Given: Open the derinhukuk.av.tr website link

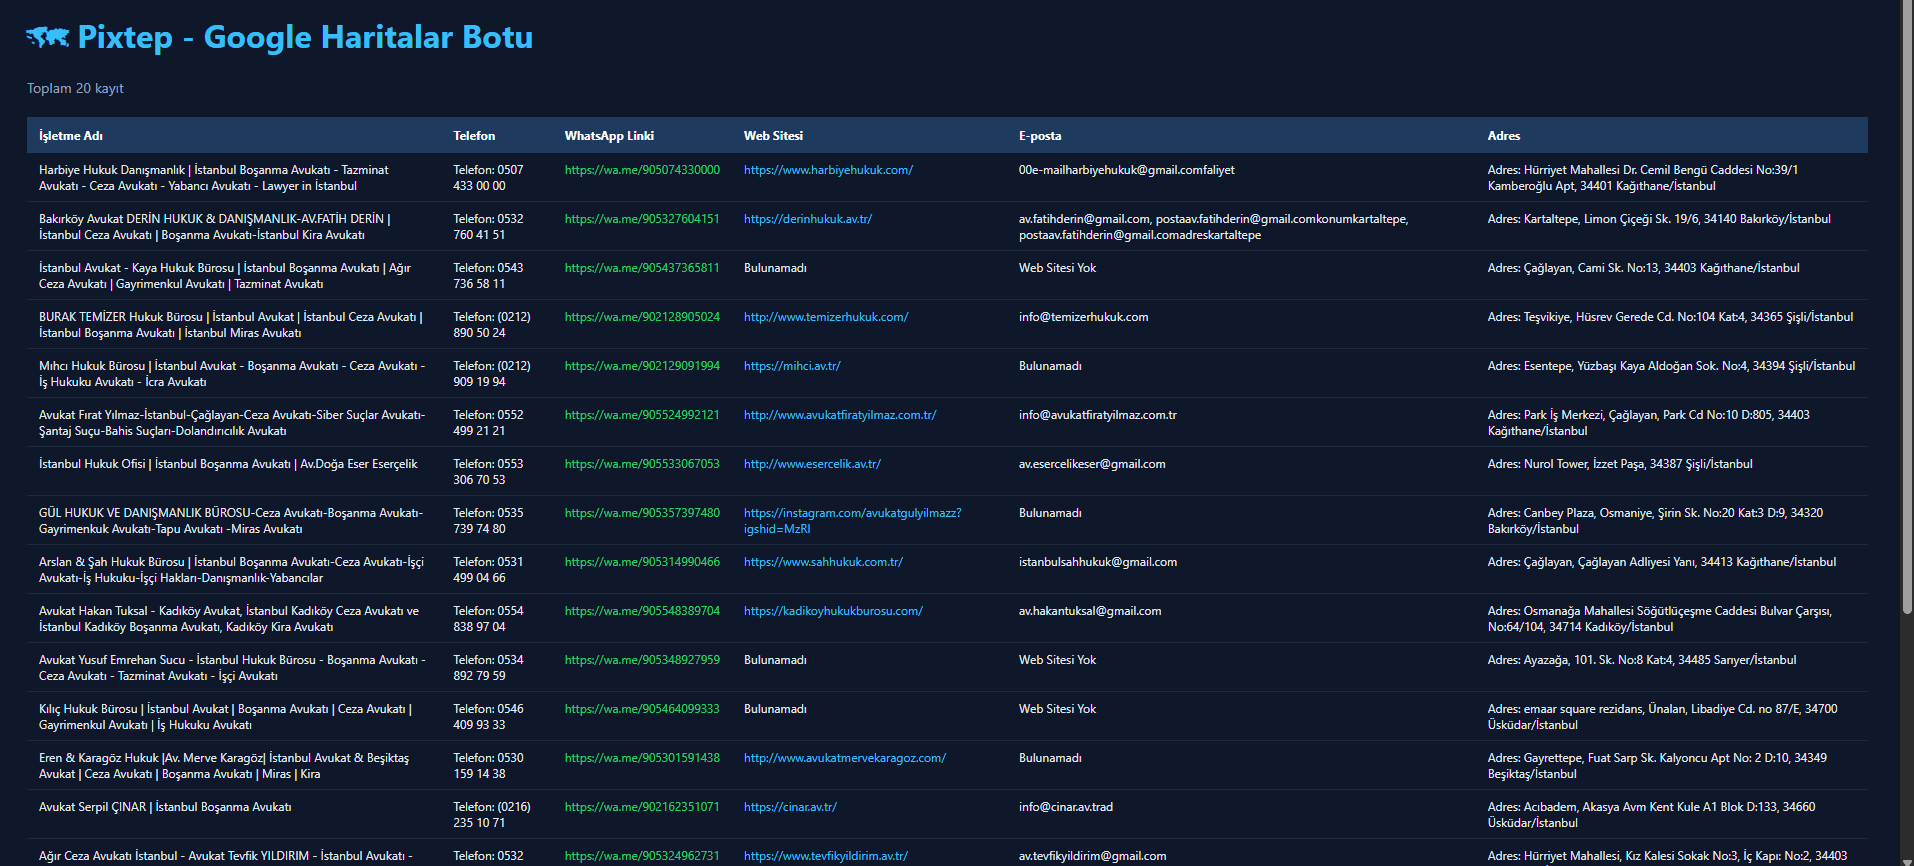Looking at the screenshot, I should coord(807,219).
